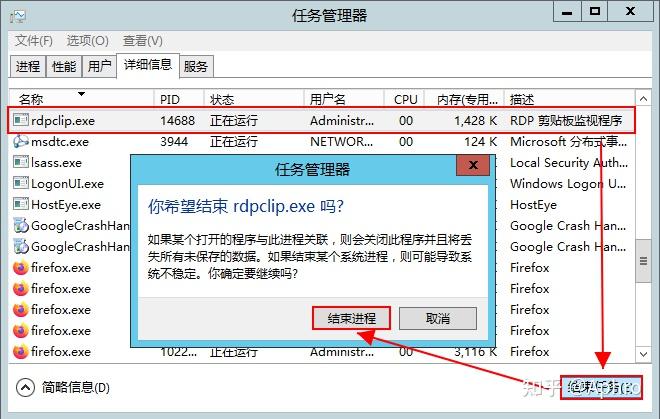
Task: Click the LogonUI.exe process icon
Action: point(21,183)
